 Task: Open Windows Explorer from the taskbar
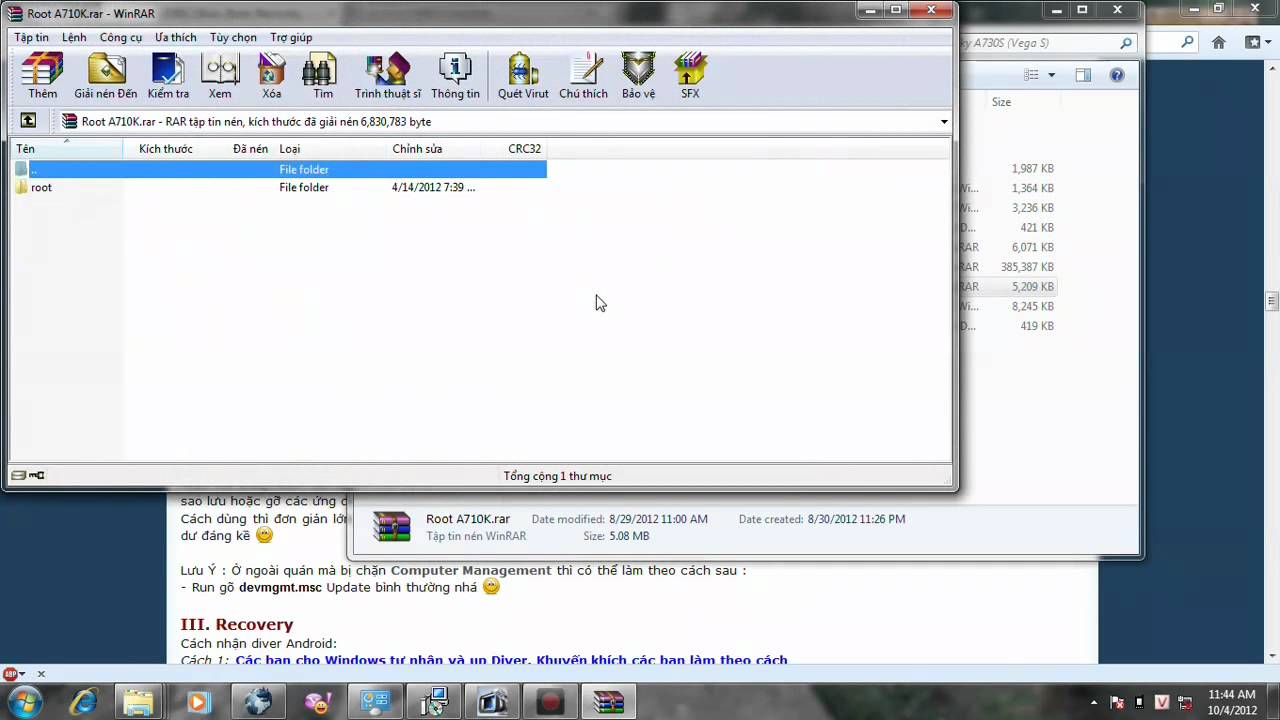click(139, 702)
